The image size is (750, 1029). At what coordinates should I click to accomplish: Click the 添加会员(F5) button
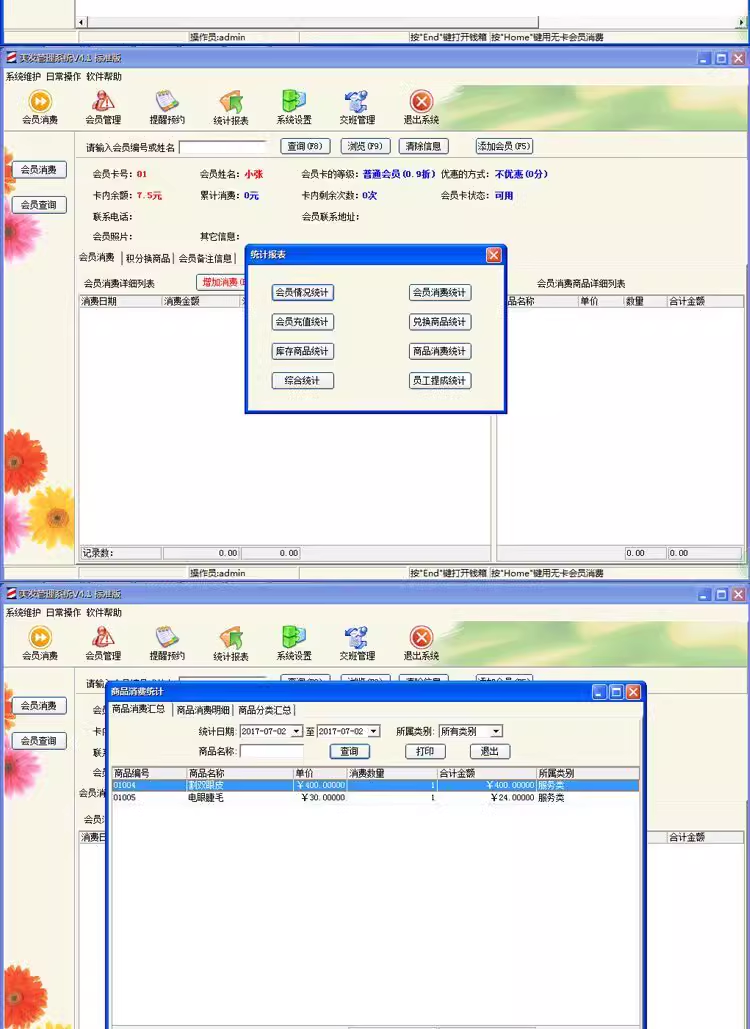(x=504, y=146)
